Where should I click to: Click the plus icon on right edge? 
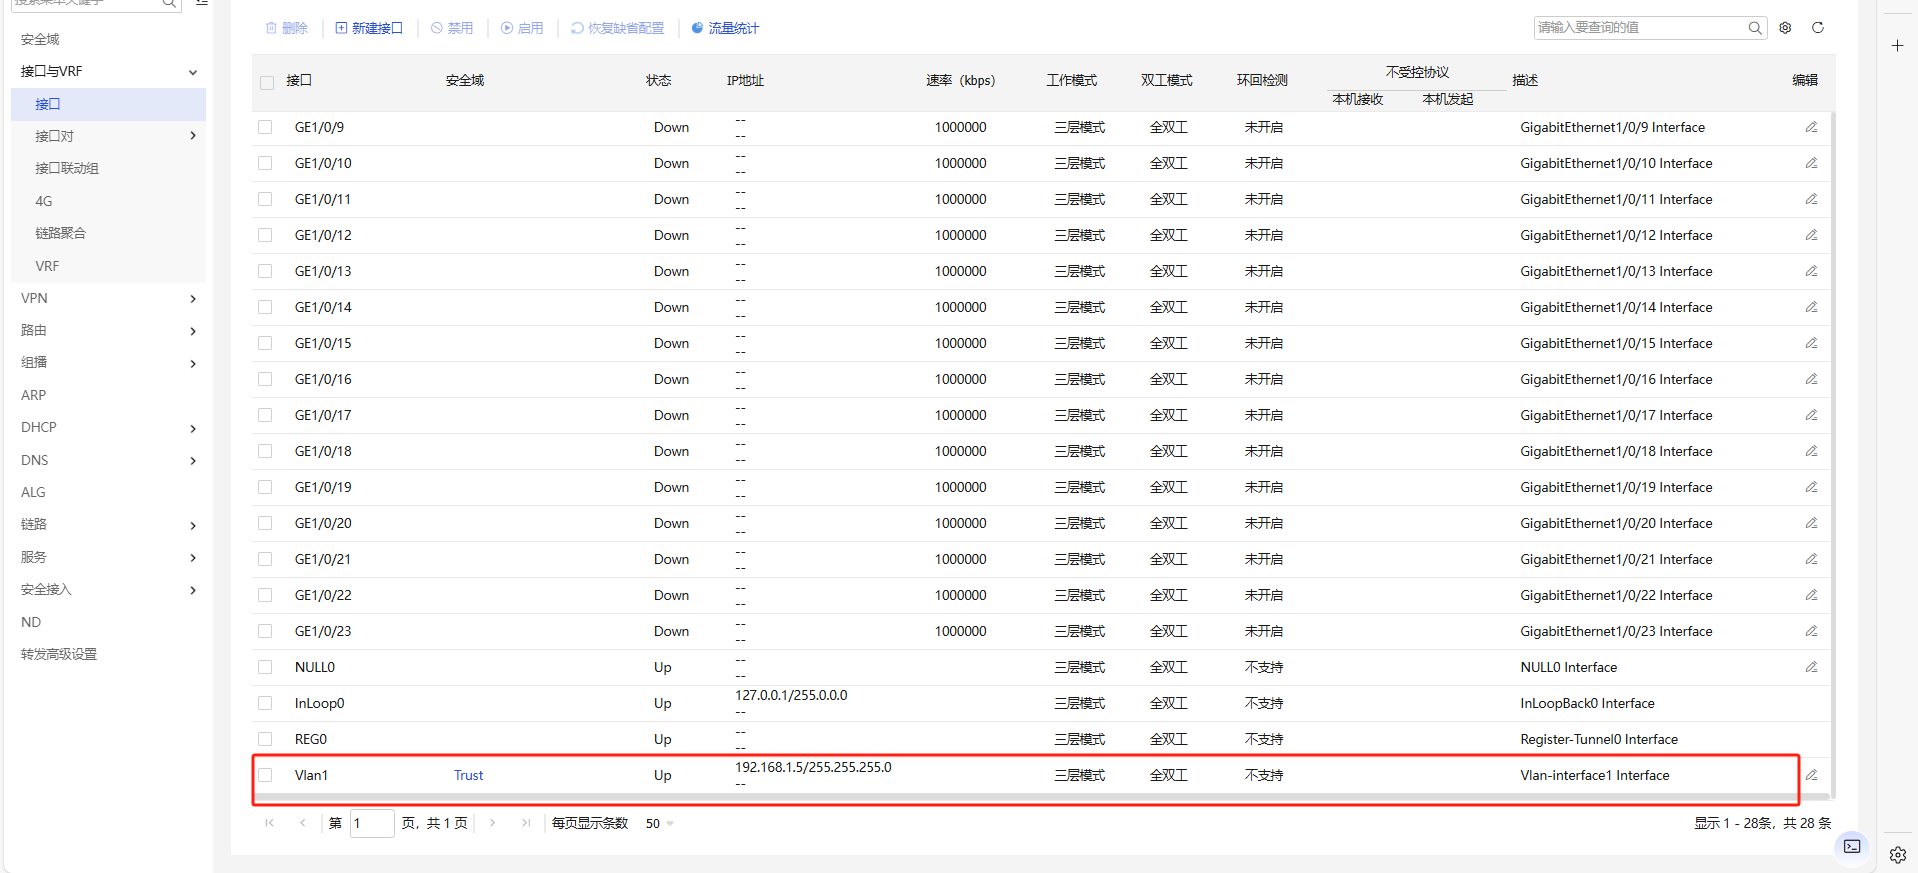tap(1897, 46)
